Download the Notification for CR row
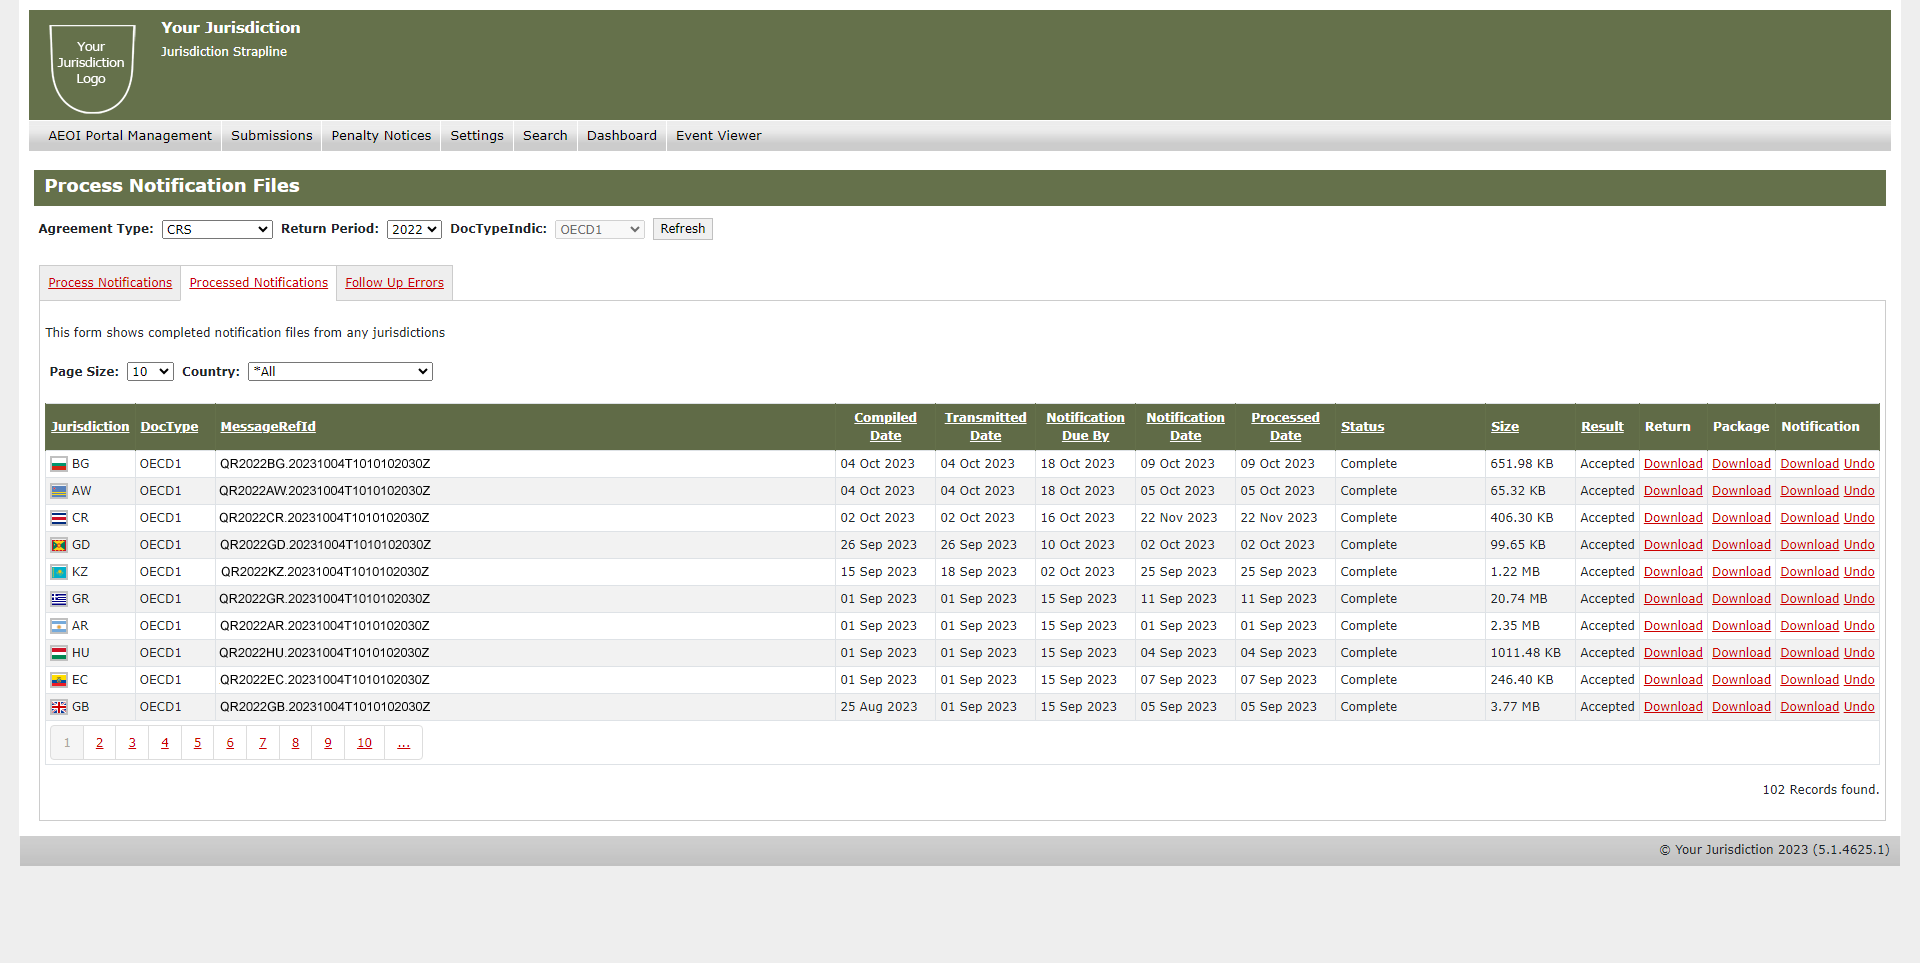1920x963 pixels. click(x=1809, y=518)
